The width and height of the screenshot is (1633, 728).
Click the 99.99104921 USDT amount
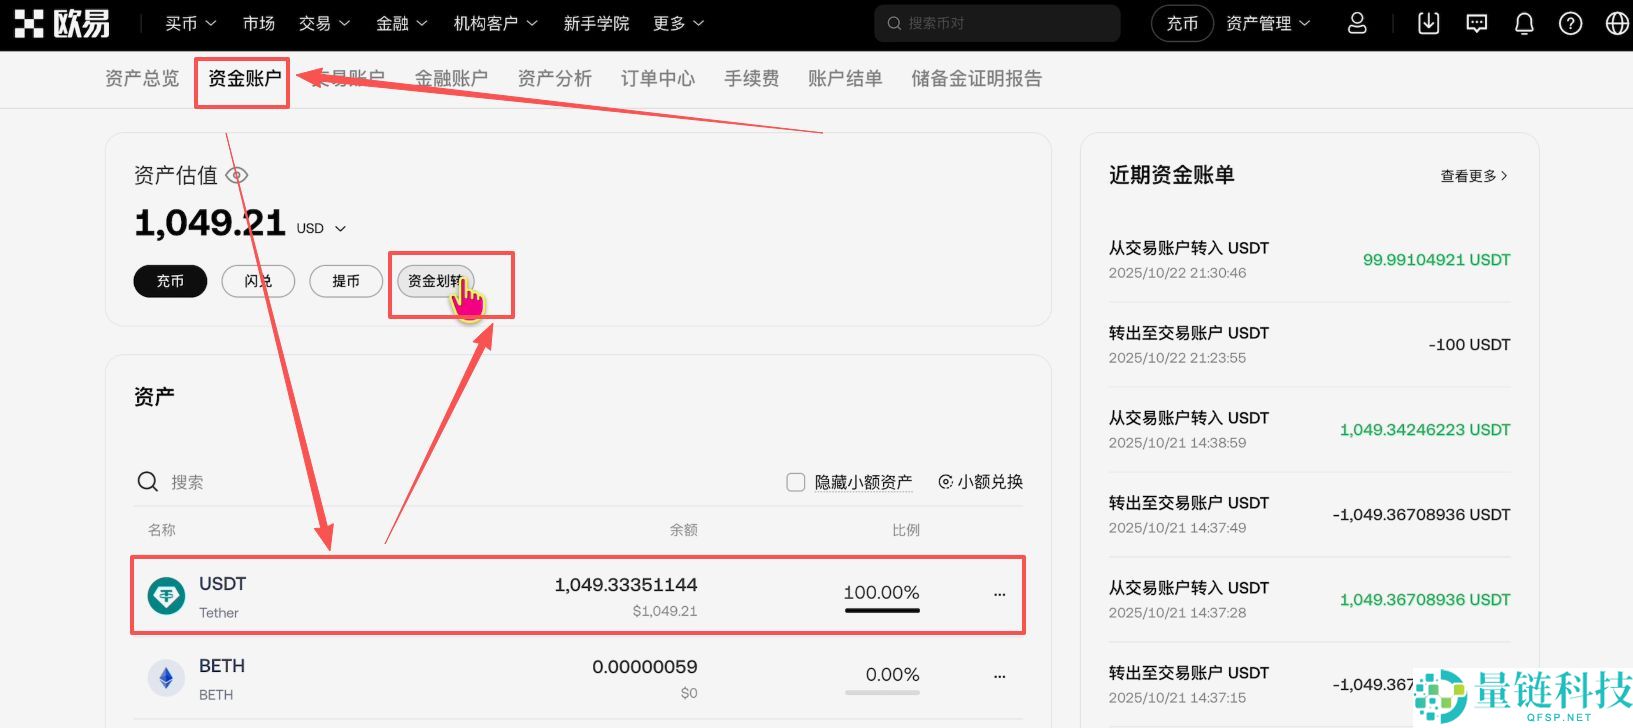coord(1436,260)
